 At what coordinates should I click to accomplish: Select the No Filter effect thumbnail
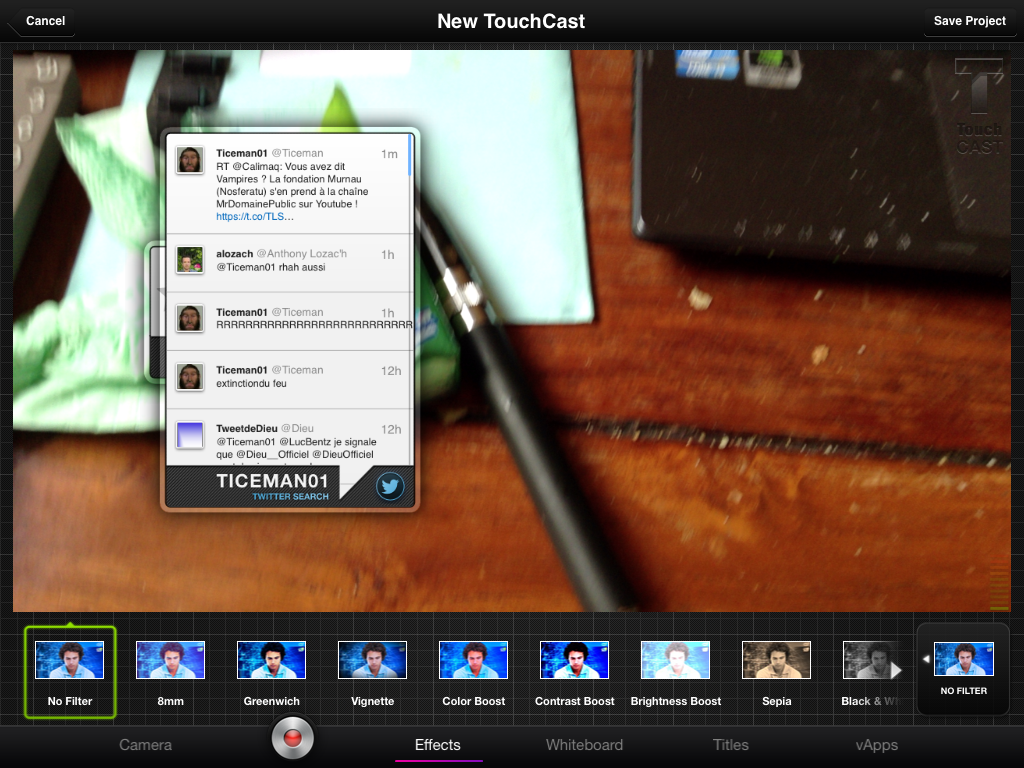tap(70, 672)
